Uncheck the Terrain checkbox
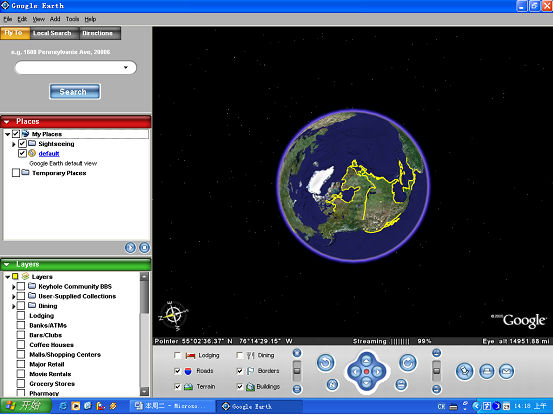553x415 pixels. point(177,387)
